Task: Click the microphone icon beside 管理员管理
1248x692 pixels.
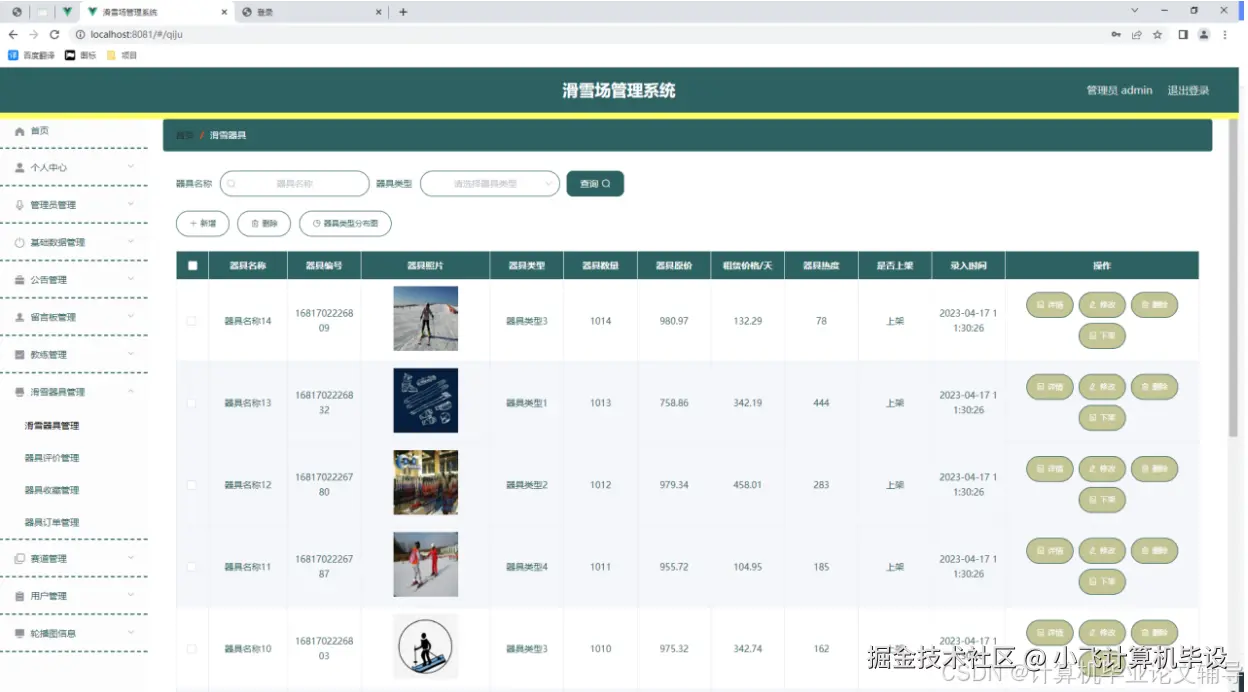Action: coord(19,205)
